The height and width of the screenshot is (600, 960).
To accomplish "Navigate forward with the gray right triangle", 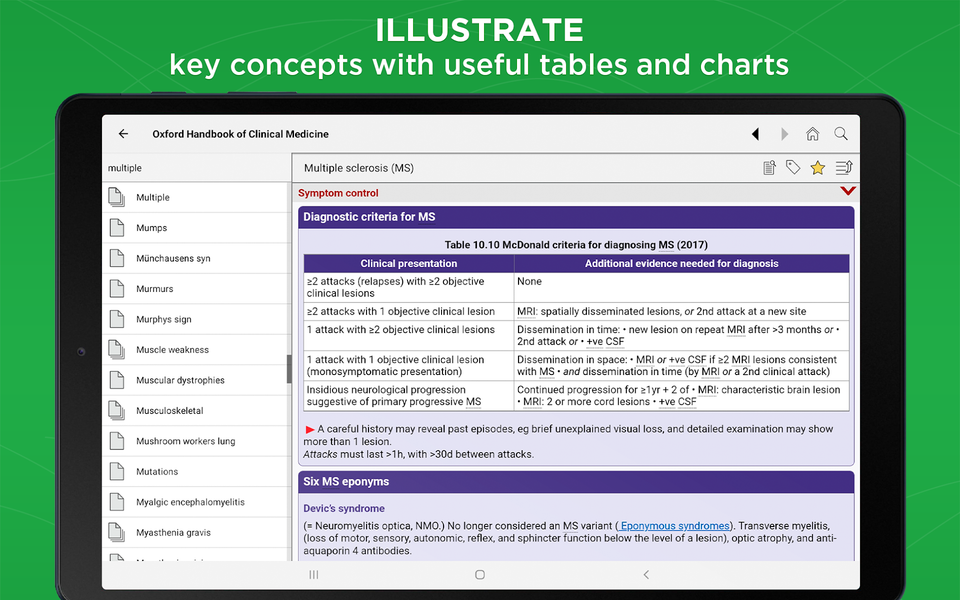I will point(784,133).
